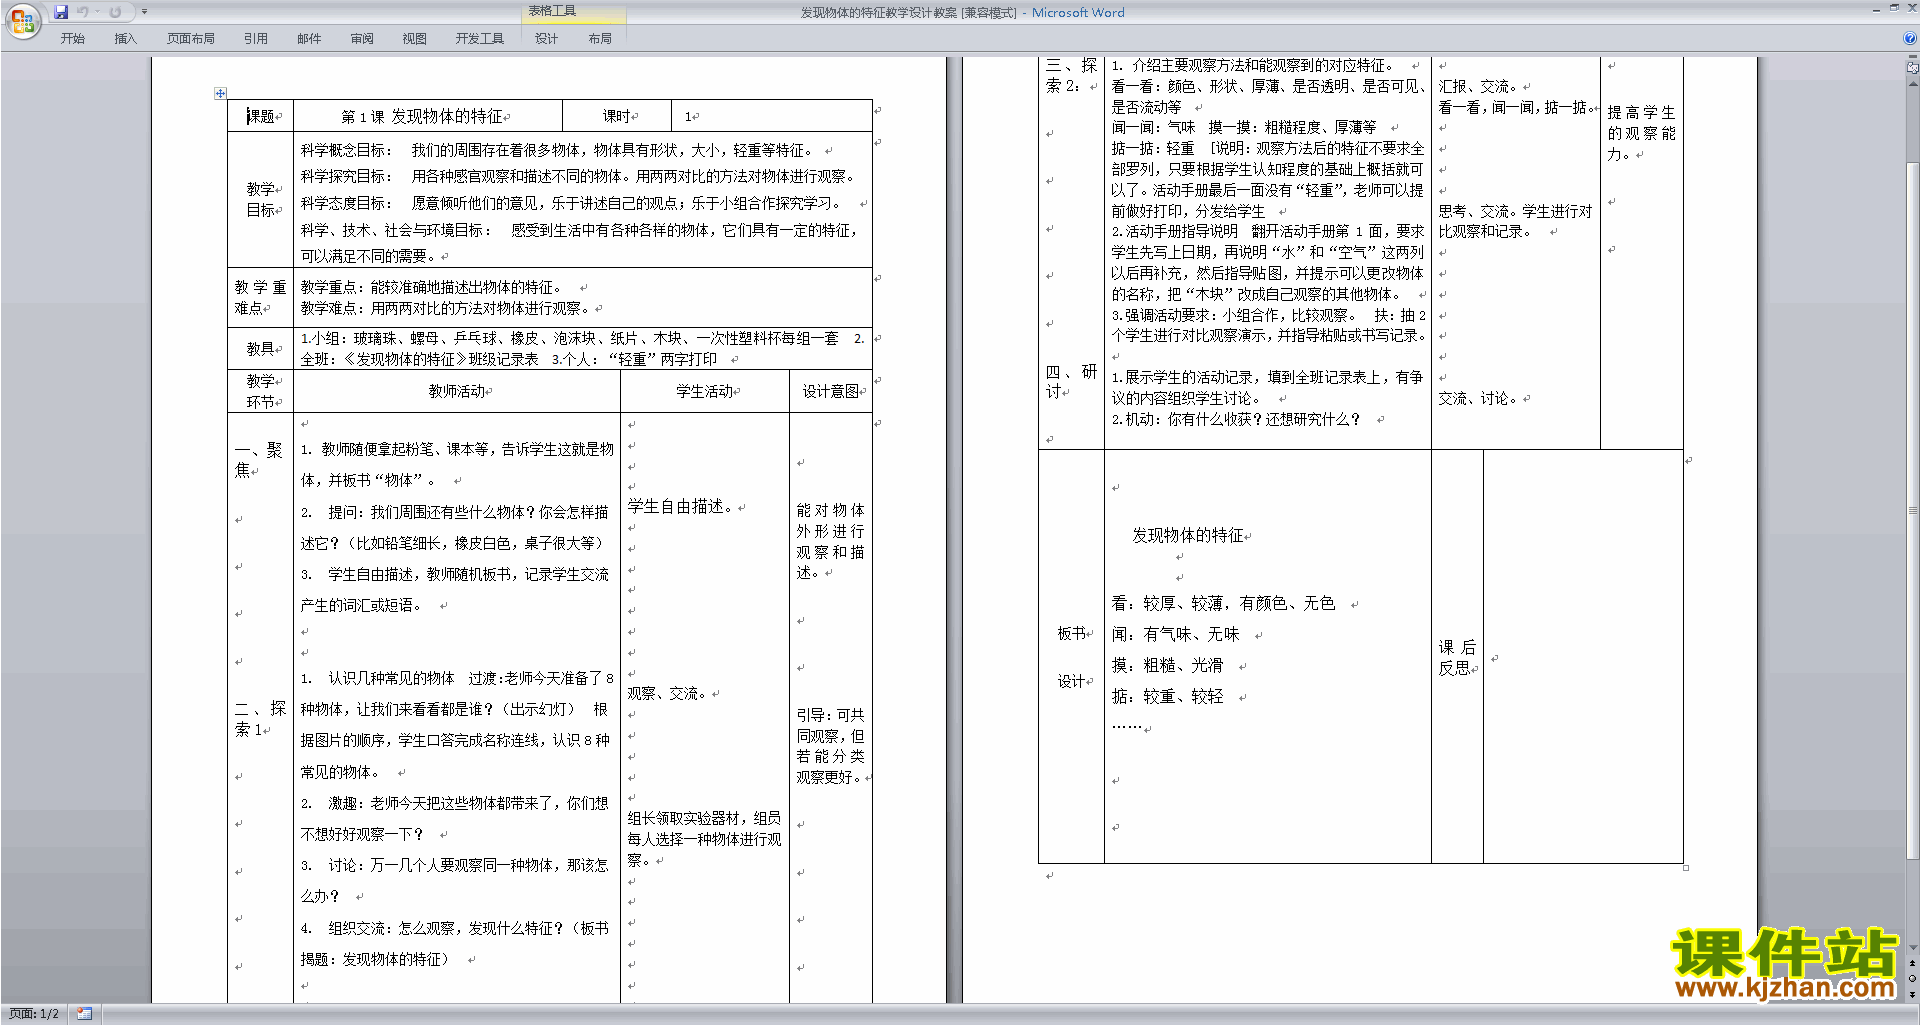The width and height of the screenshot is (1920, 1025).
Task: Redo the last action
Action: click(x=115, y=12)
